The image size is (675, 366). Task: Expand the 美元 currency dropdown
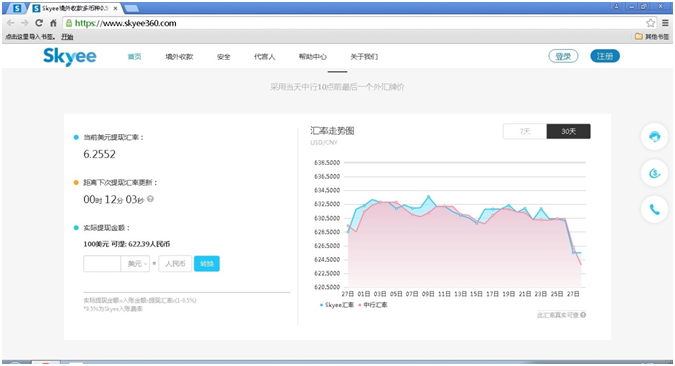tap(135, 264)
